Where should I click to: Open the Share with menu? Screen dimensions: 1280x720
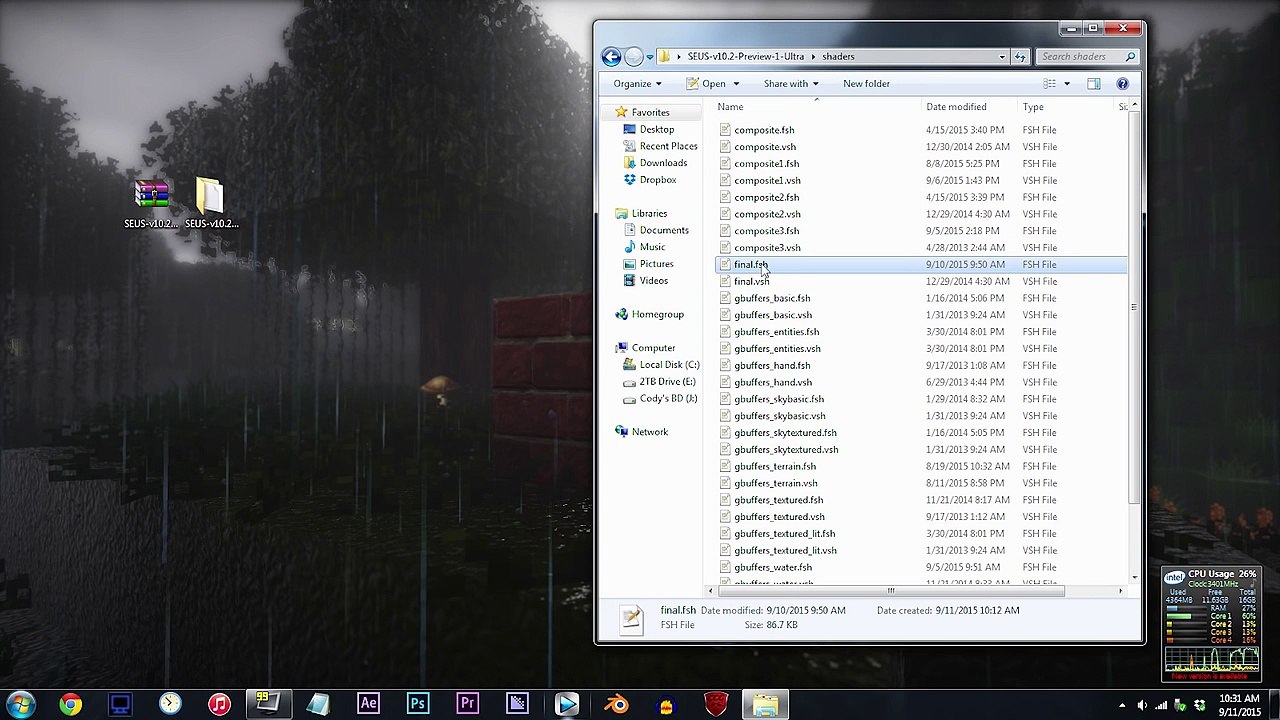791,84
